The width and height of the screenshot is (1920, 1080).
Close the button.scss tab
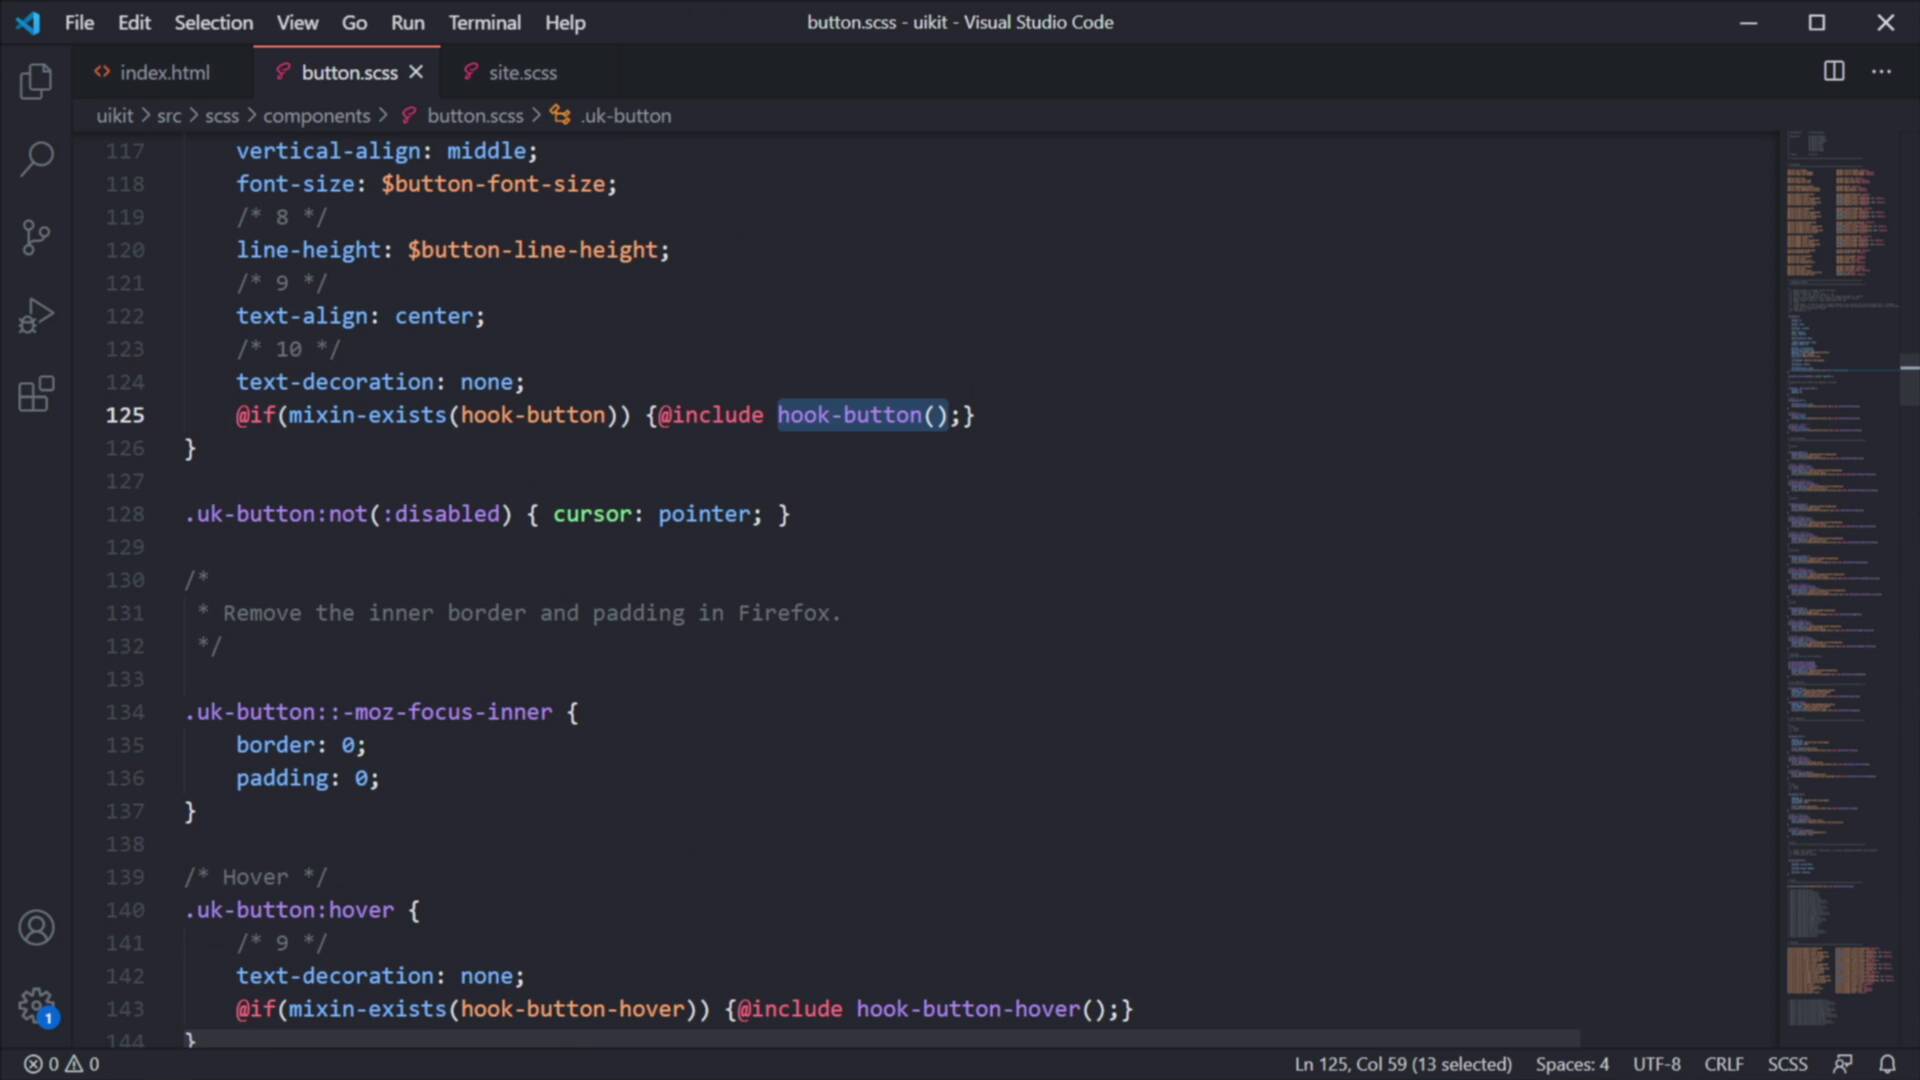tap(416, 72)
